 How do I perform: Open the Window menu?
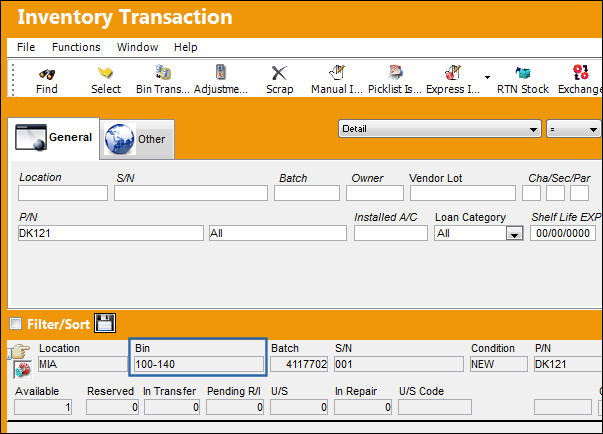137,47
